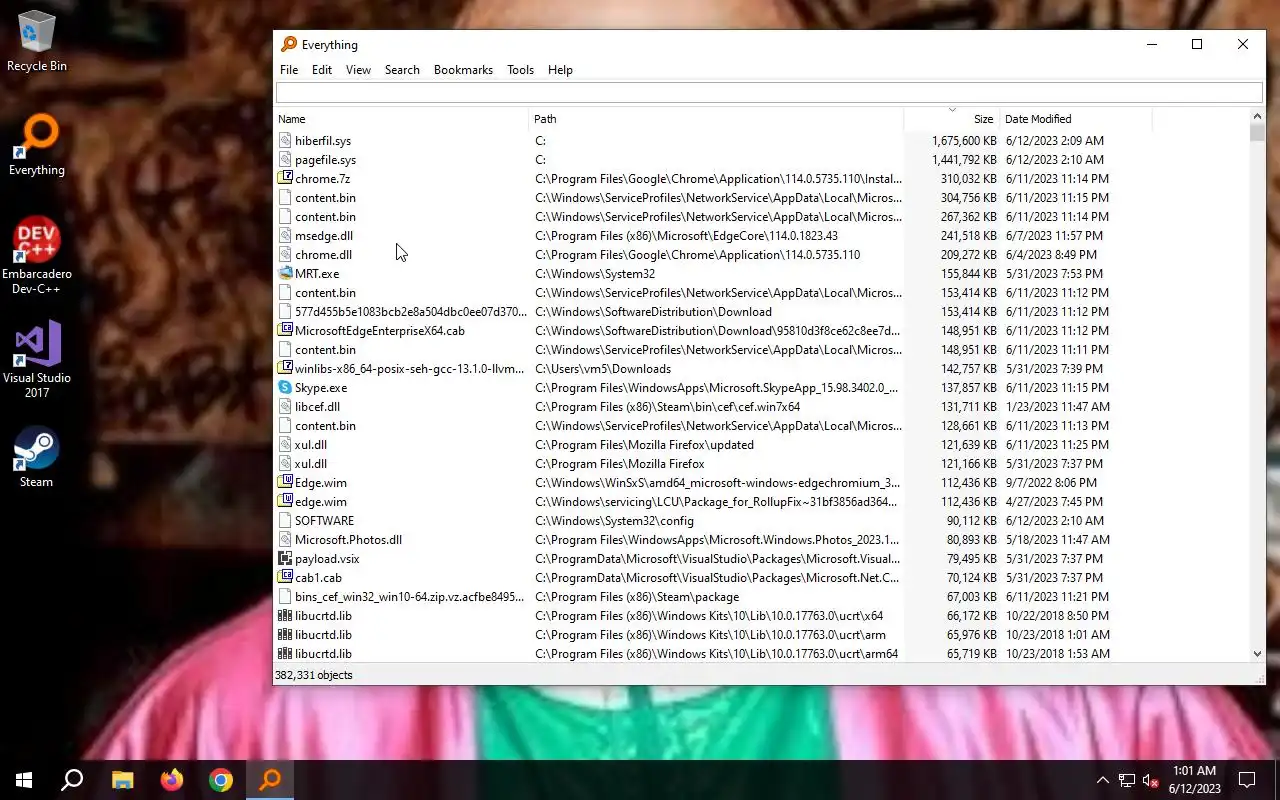Click the MRT.exe application icon
Image resolution: width=1280 pixels, height=800 pixels.
coord(285,274)
